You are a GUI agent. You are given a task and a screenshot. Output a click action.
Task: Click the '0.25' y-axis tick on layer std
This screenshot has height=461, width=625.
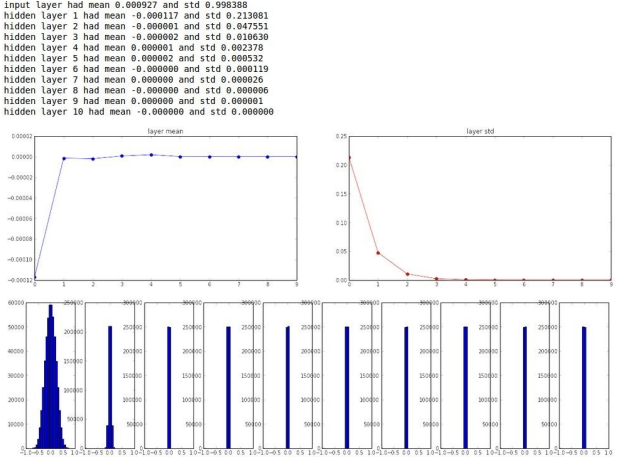click(x=341, y=136)
